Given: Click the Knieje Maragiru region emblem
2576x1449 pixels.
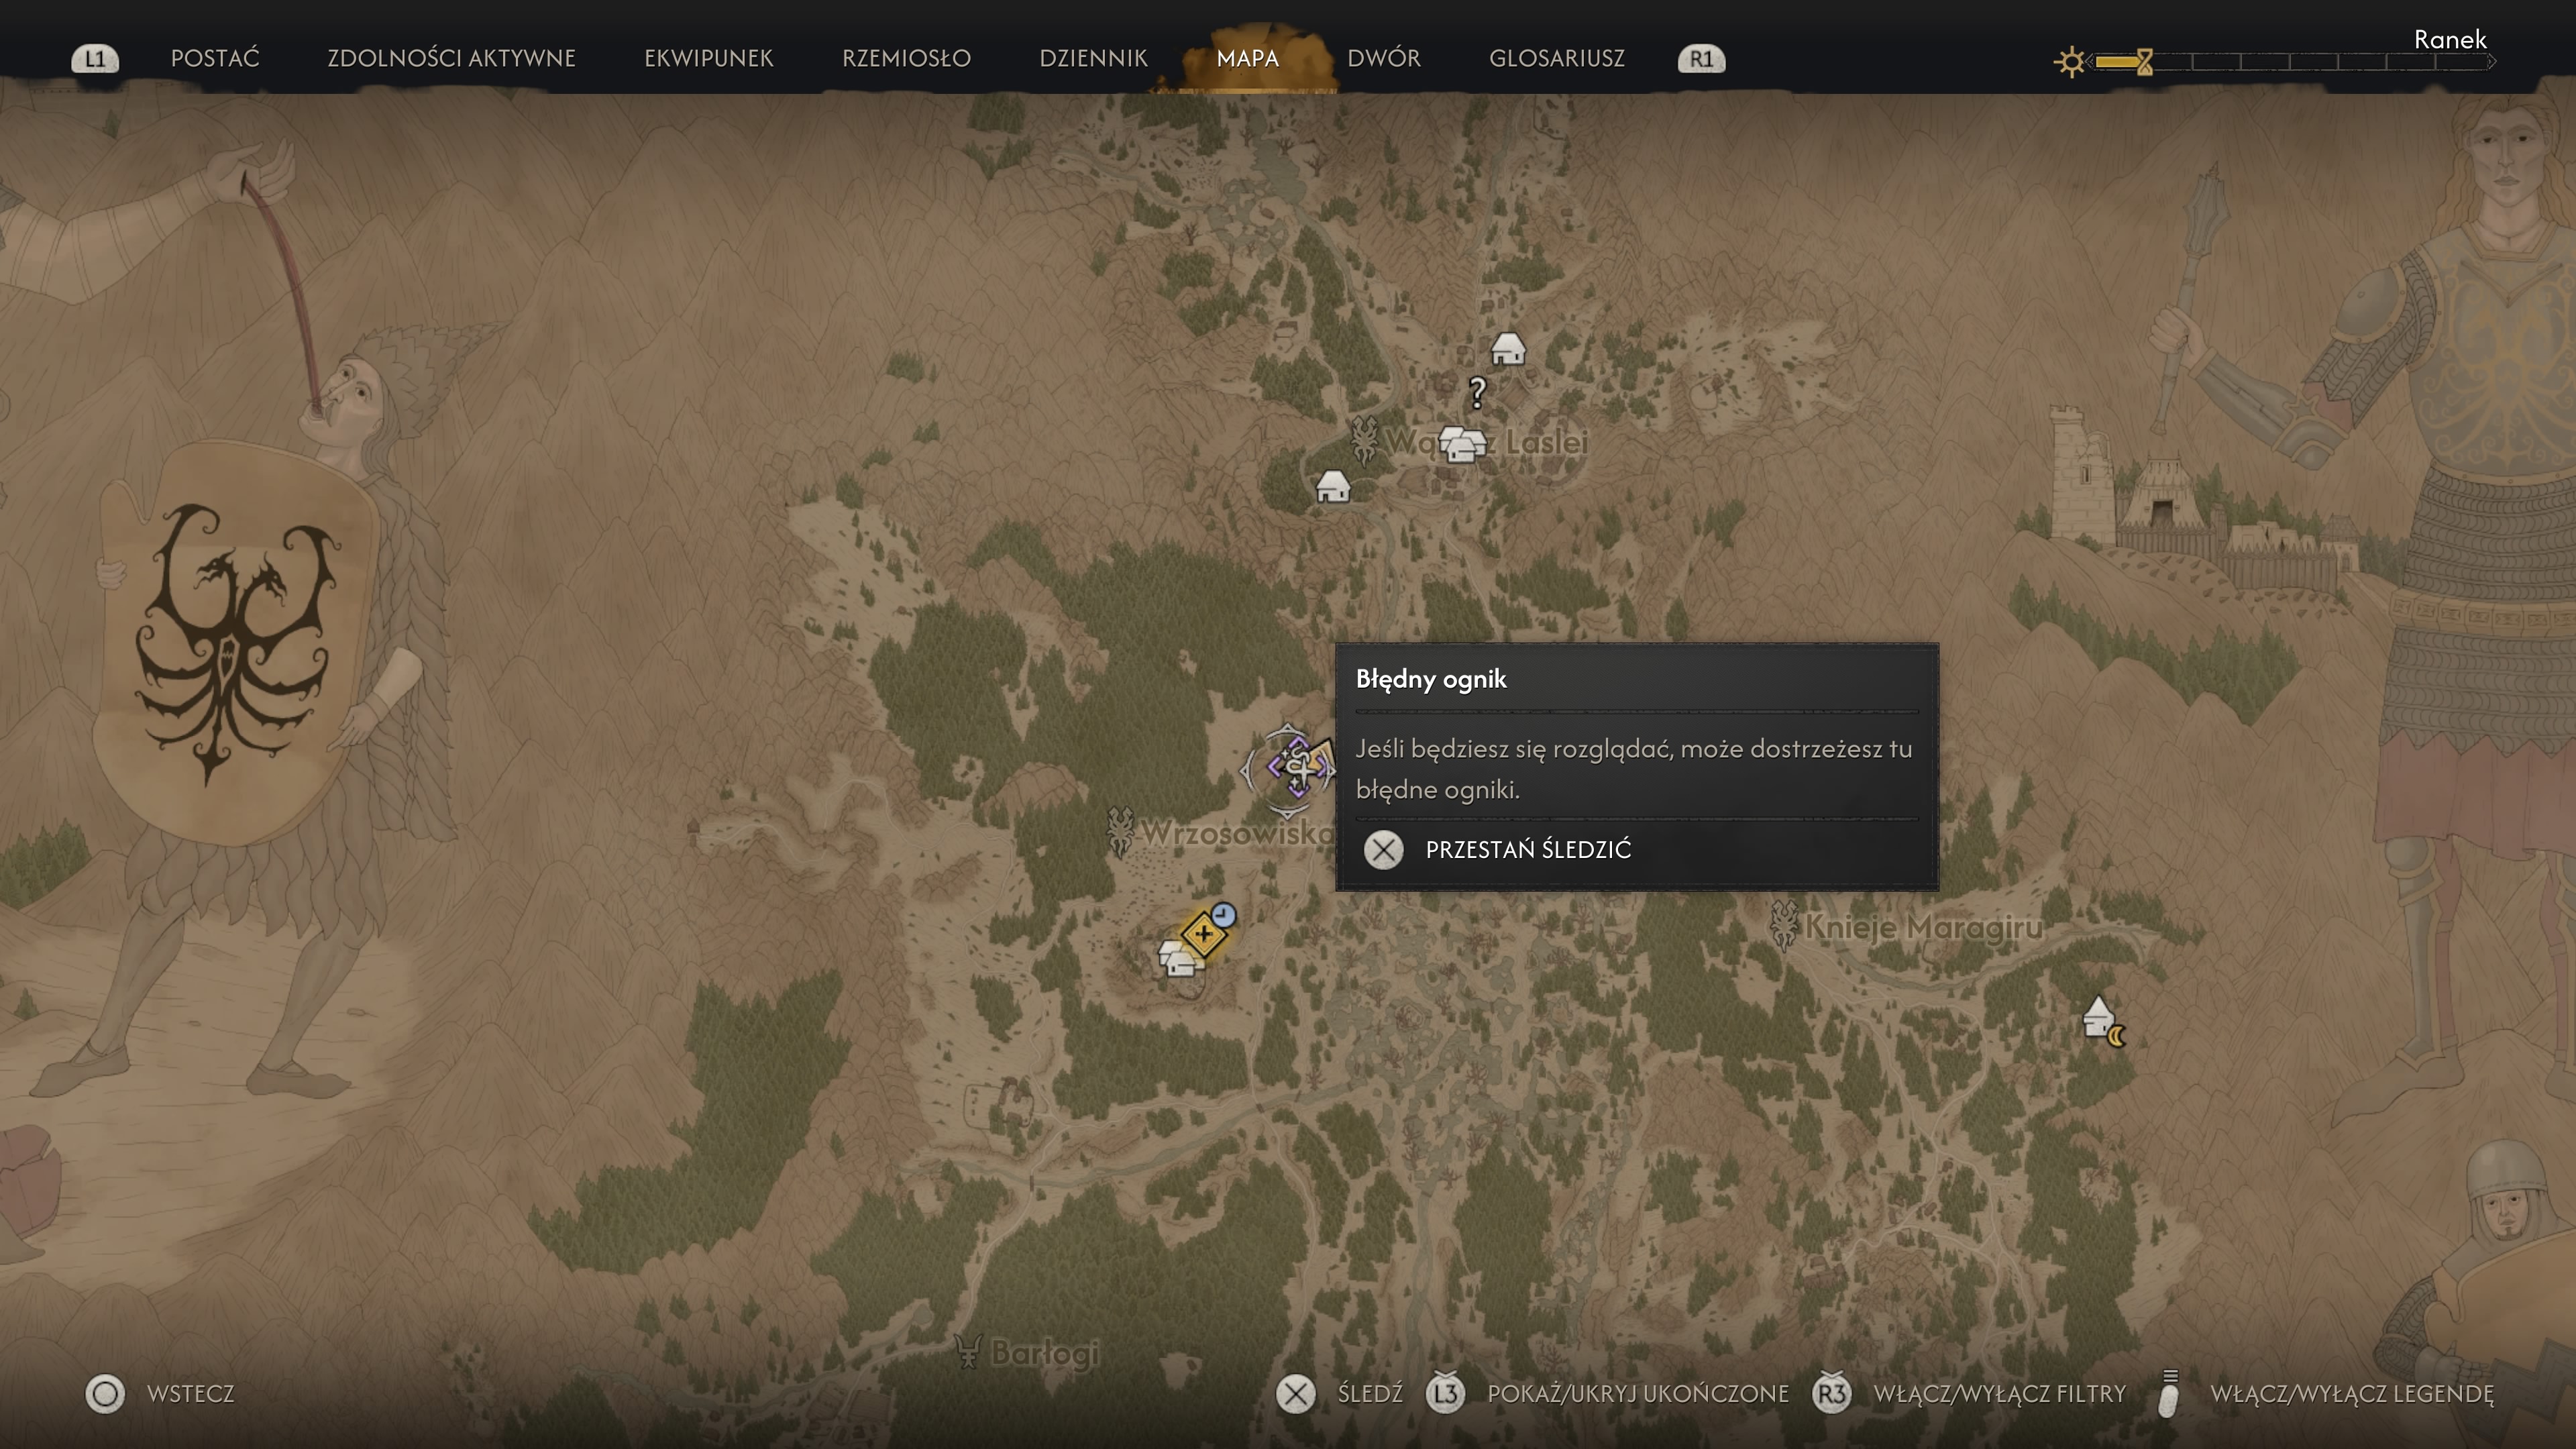Looking at the screenshot, I should (1783, 926).
